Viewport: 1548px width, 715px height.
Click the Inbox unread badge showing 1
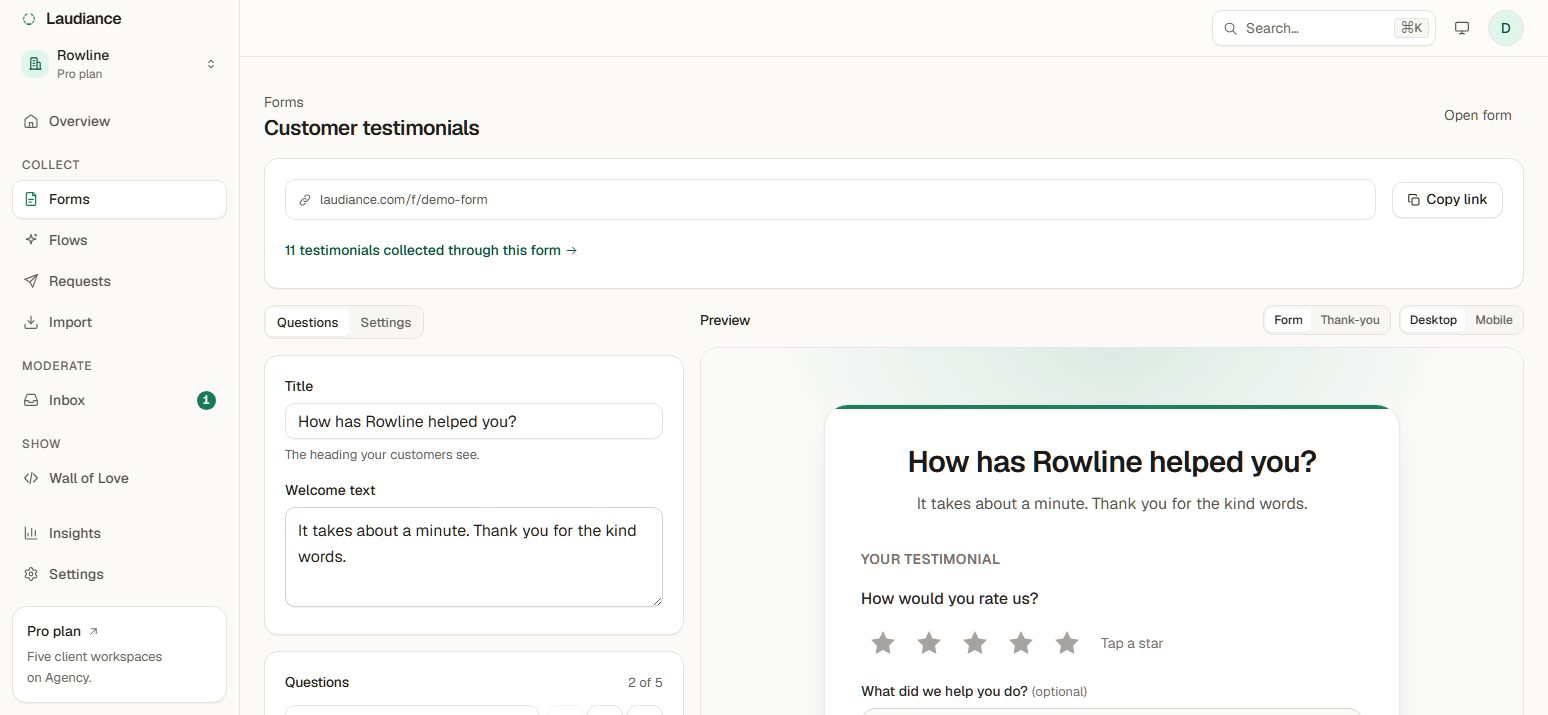tap(206, 400)
